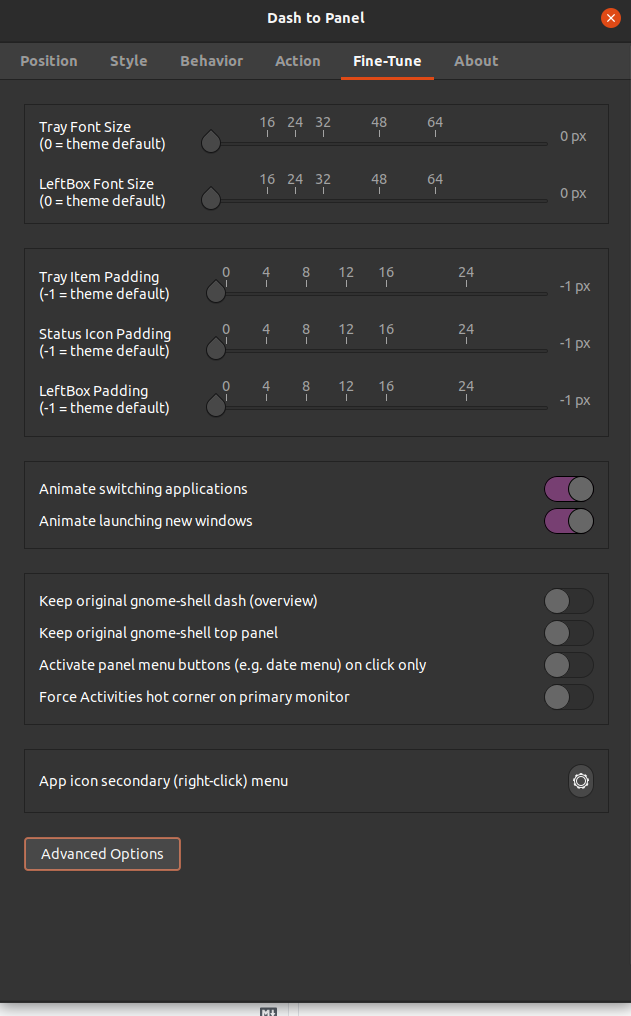Viewport: 631px width, 1016px height.
Task: Close the Dash to Panel window
Action: [610, 18]
